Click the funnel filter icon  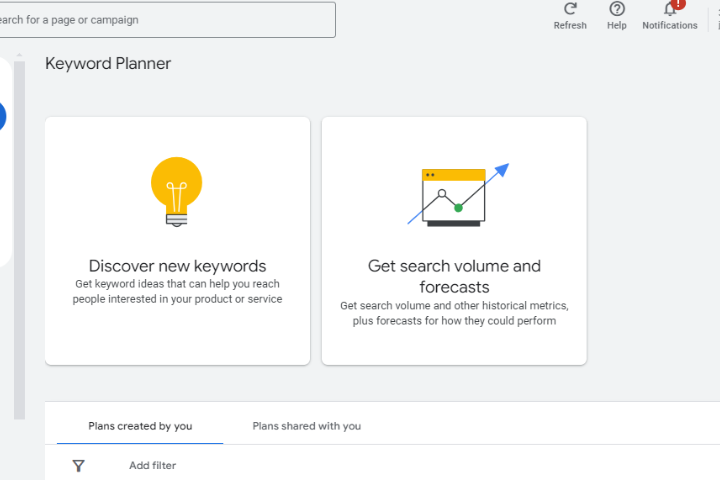(x=79, y=465)
